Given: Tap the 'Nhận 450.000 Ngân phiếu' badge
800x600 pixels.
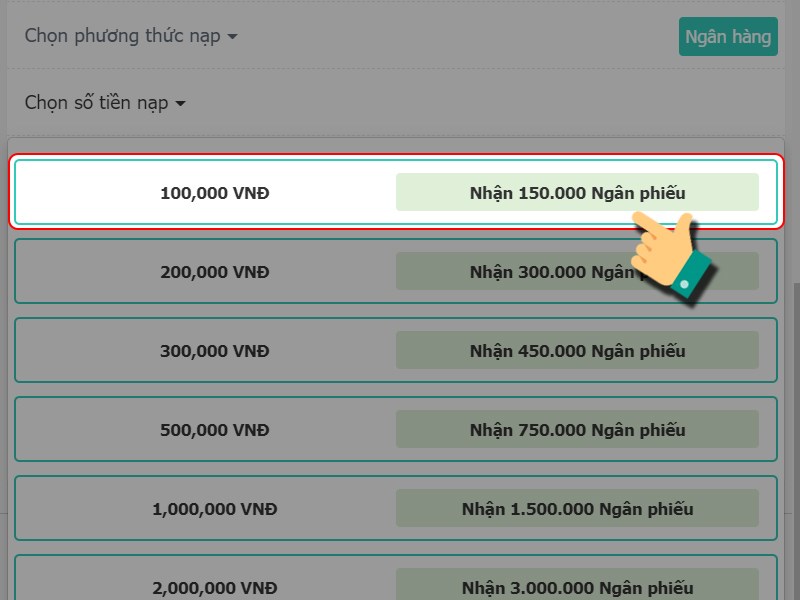Looking at the screenshot, I should (577, 350).
